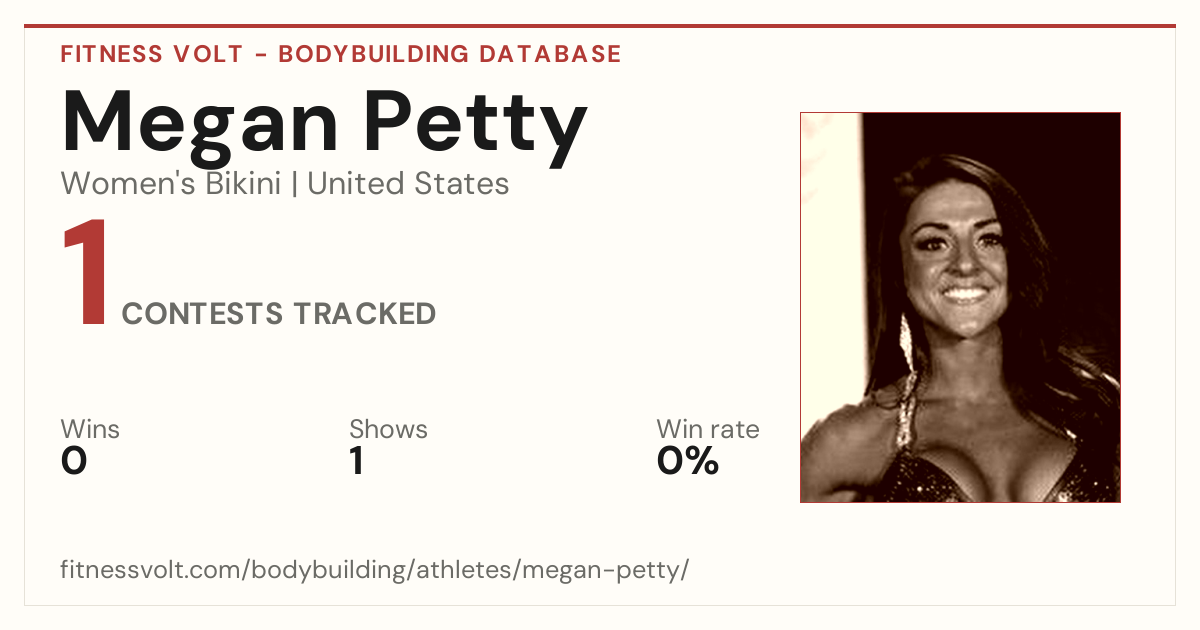1200x630 pixels.
Task: Open the fitnessvolt.com athlete URL text
Action: (375, 571)
